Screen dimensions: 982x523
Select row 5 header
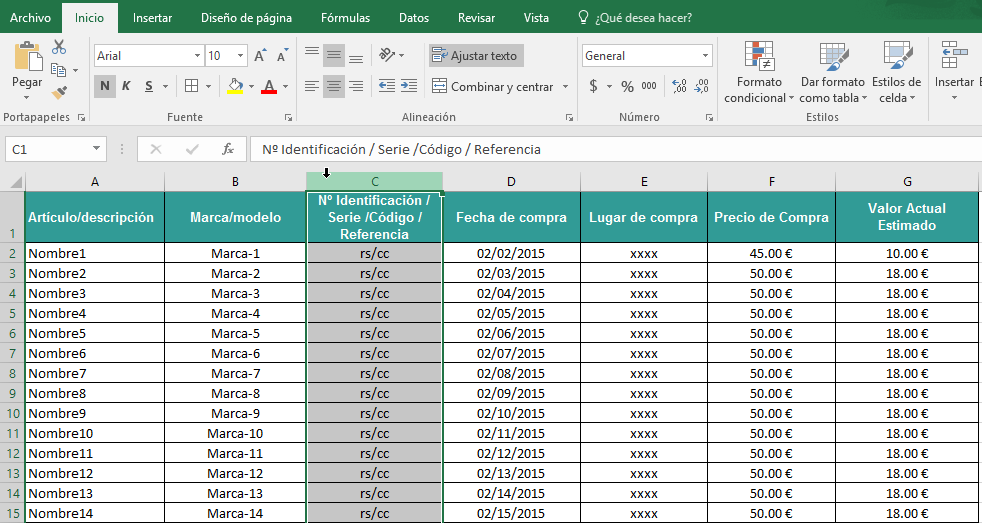(x=12, y=313)
